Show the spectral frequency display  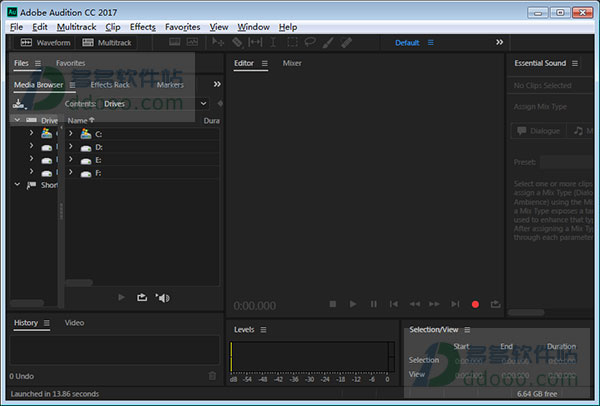[174, 42]
